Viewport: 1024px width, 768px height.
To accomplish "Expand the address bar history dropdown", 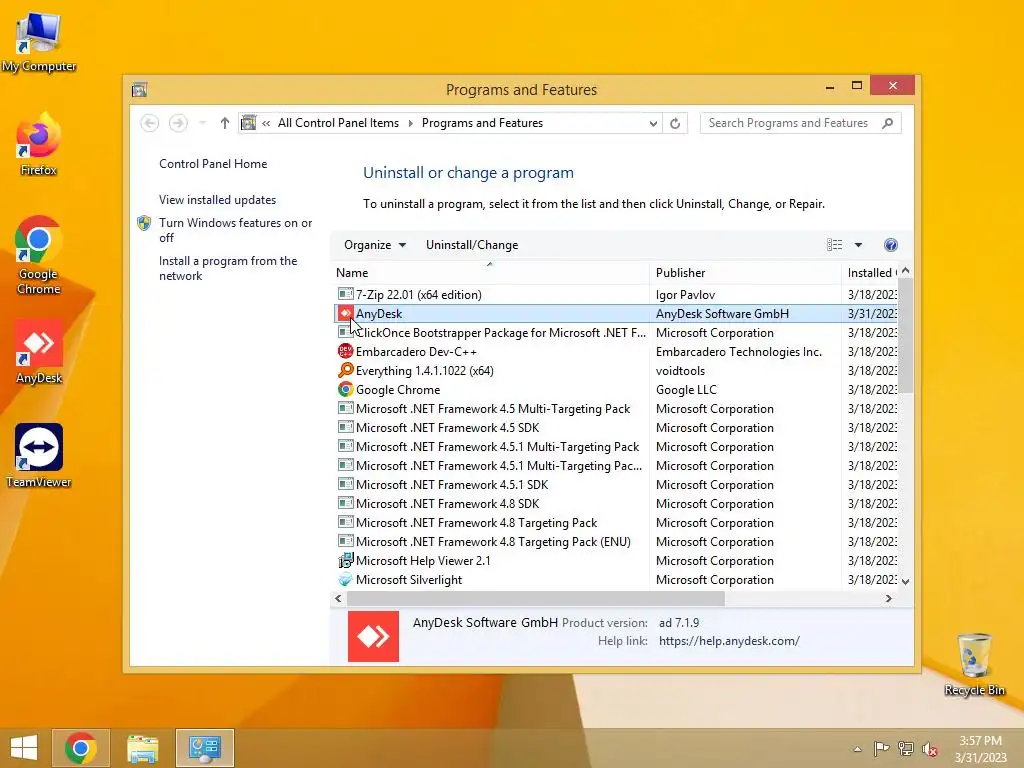I will 653,123.
